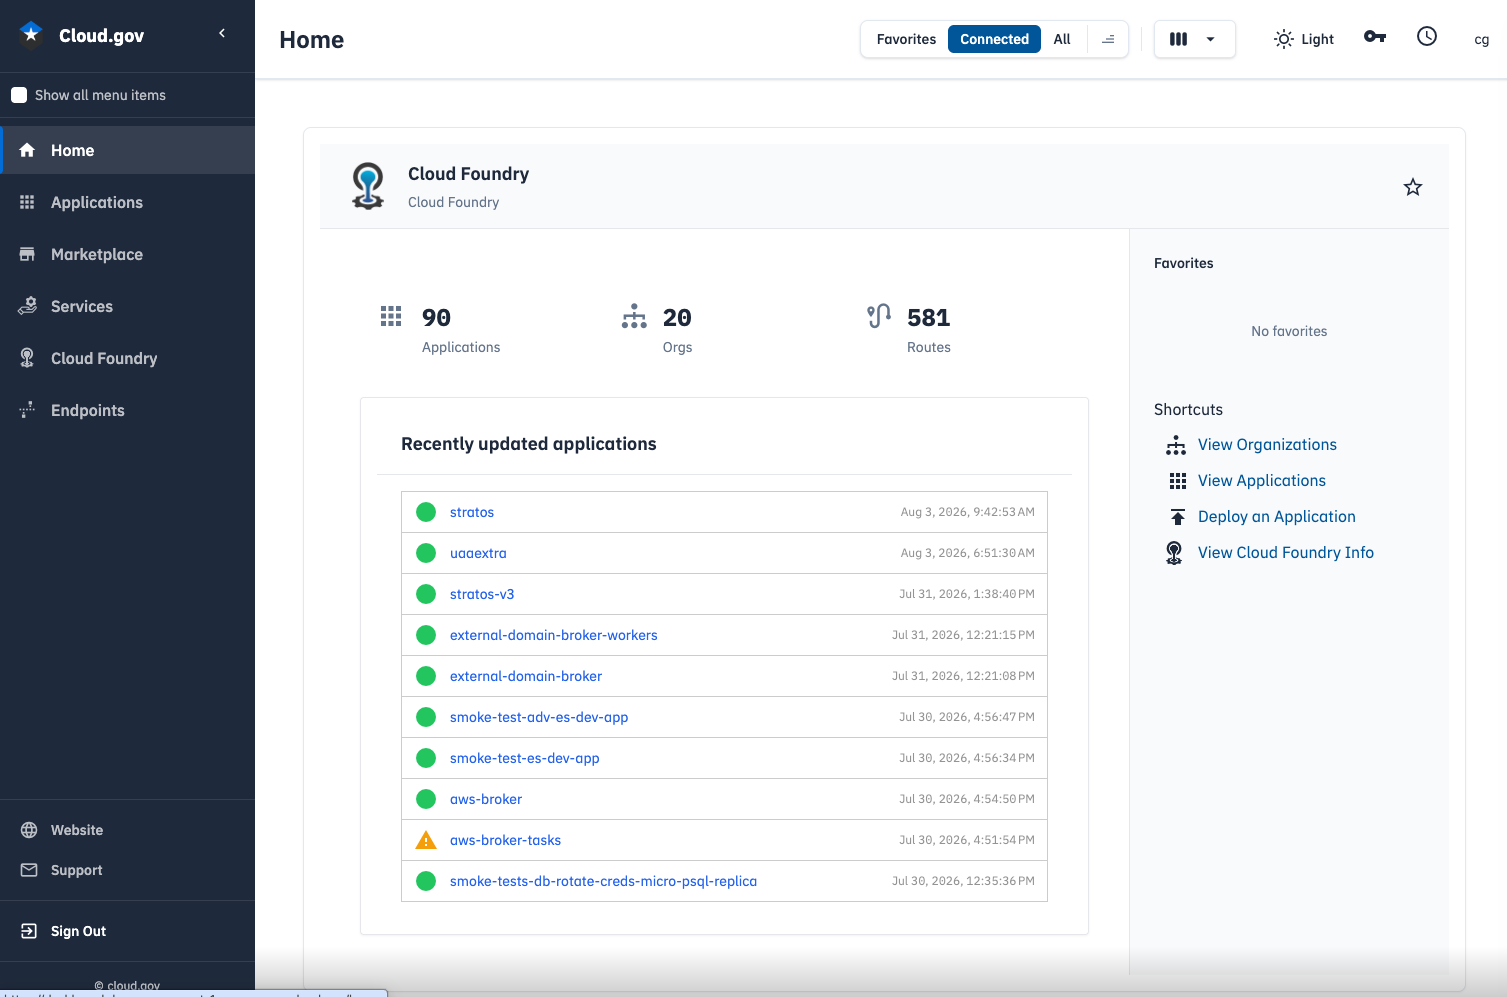Image resolution: width=1507 pixels, height=997 pixels.
Task: Open the smoke-test-es-dev-app application
Action: pos(525,758)
